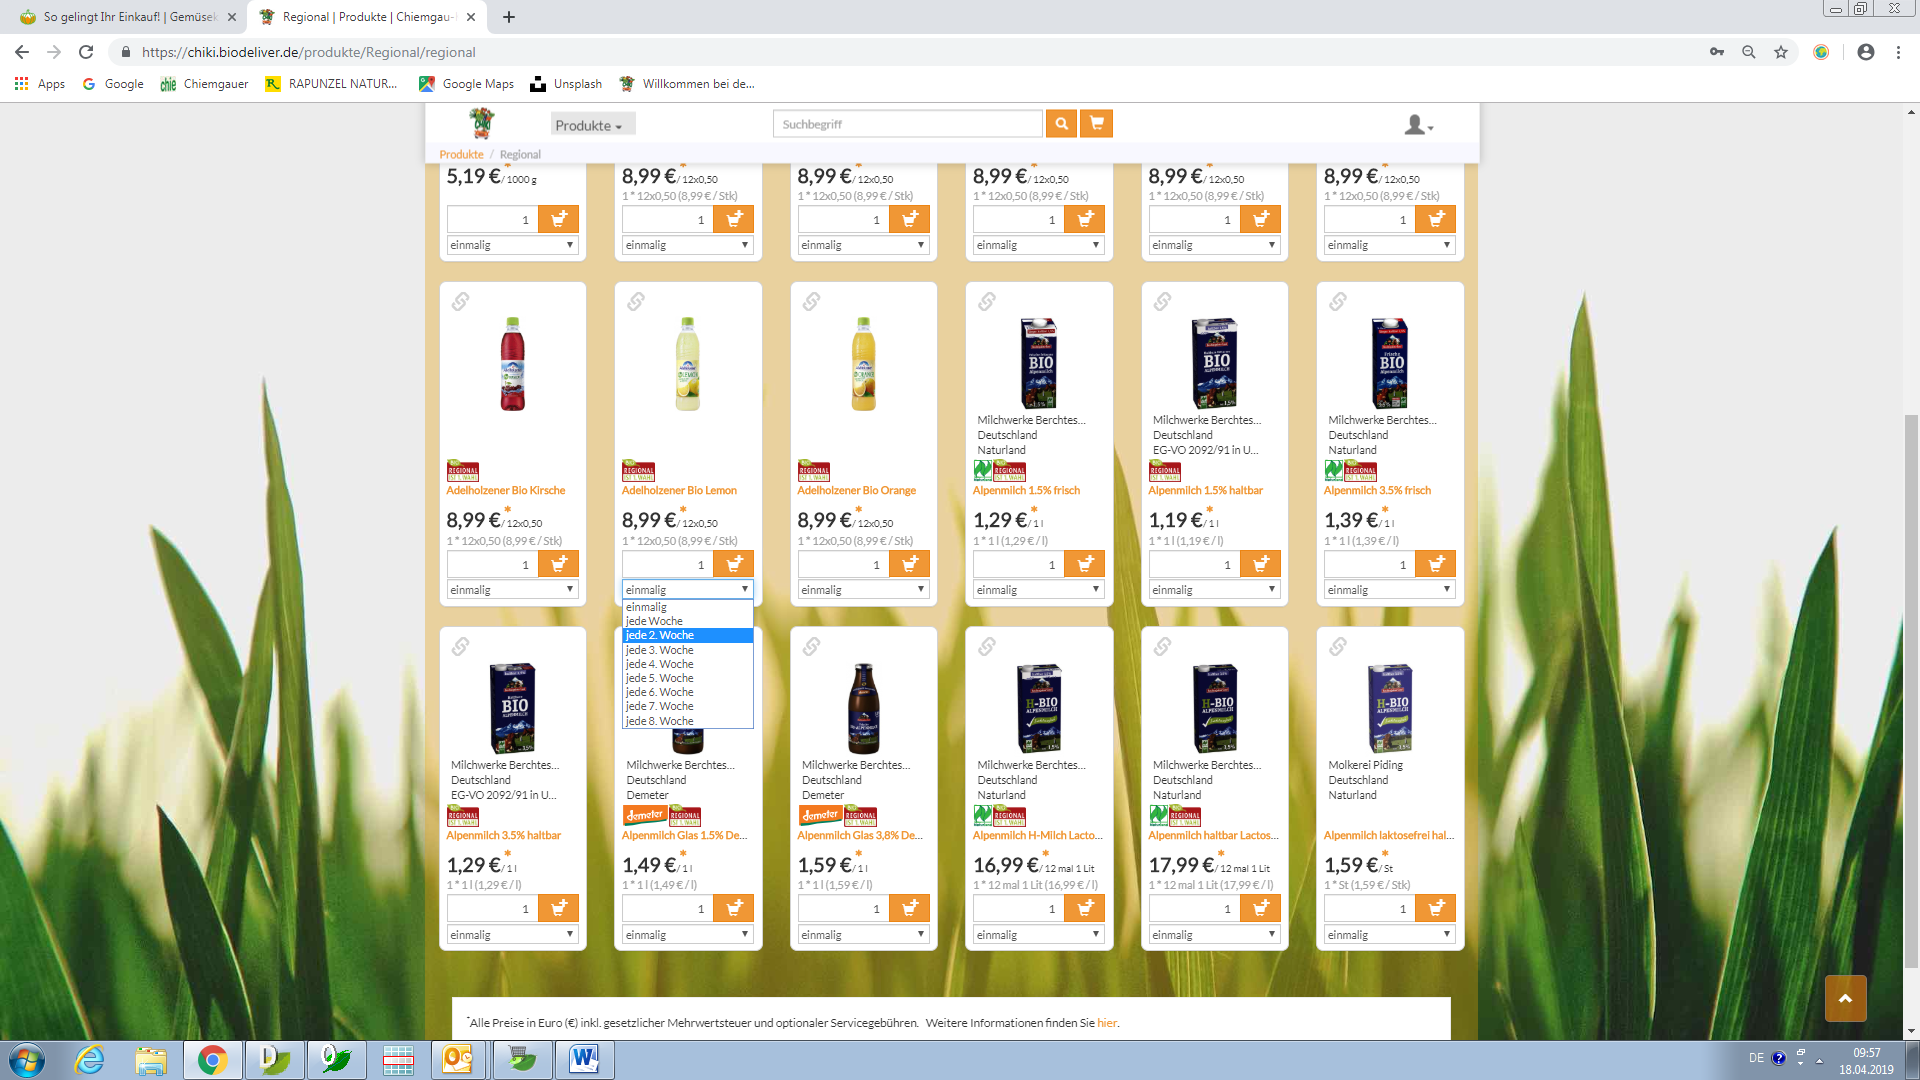Add Adelholzener Bio Kirsche to cart
Viewport: 1920px width, 1080px height.
[x=559, y=564]
